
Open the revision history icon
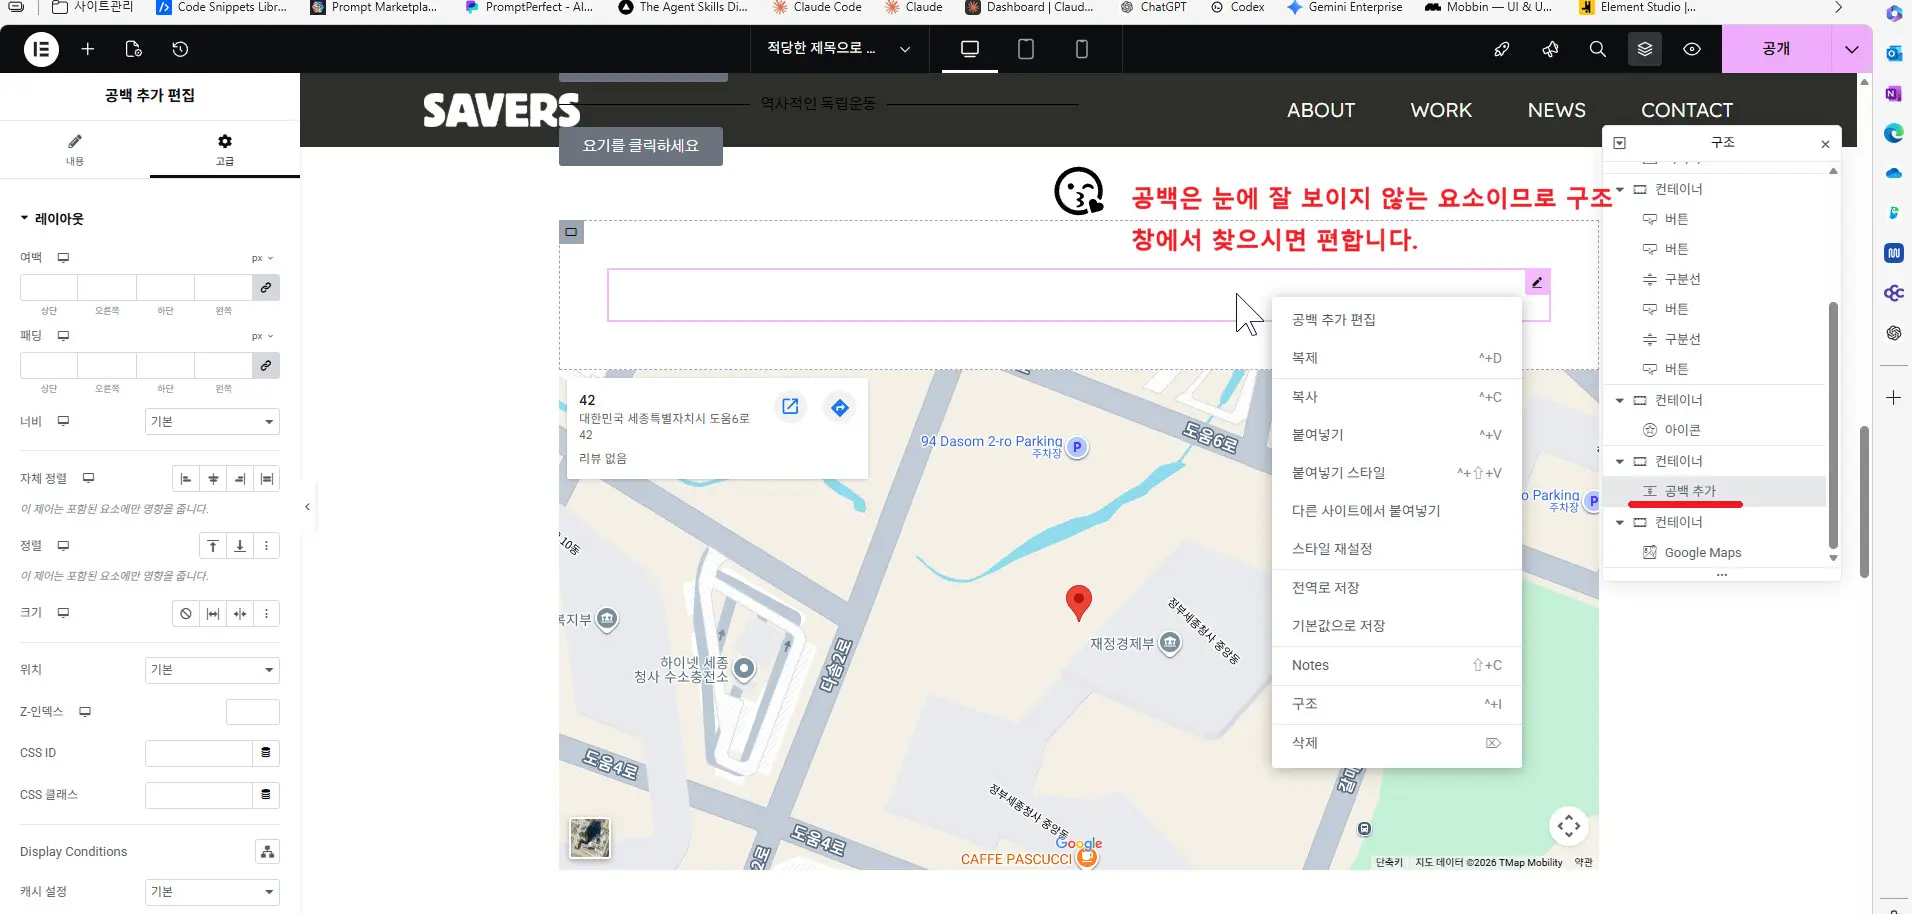point(180,49)
